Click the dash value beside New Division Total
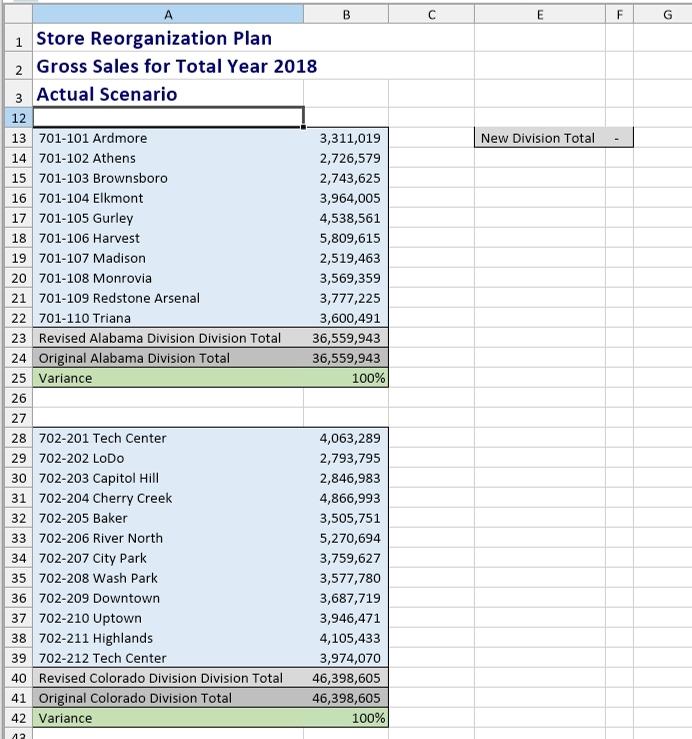The image size is (692, 739). click(619, 138)
